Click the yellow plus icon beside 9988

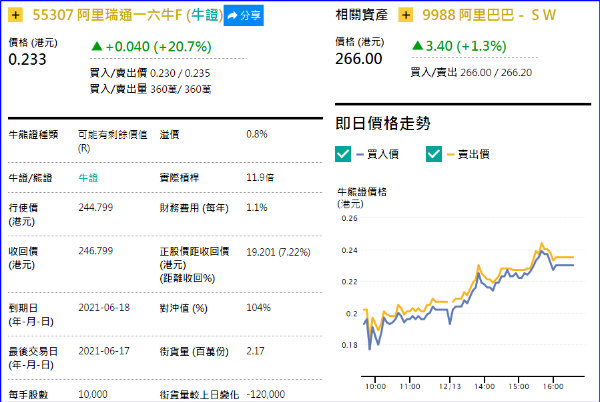pyautogui.click(x=405, y=15)
